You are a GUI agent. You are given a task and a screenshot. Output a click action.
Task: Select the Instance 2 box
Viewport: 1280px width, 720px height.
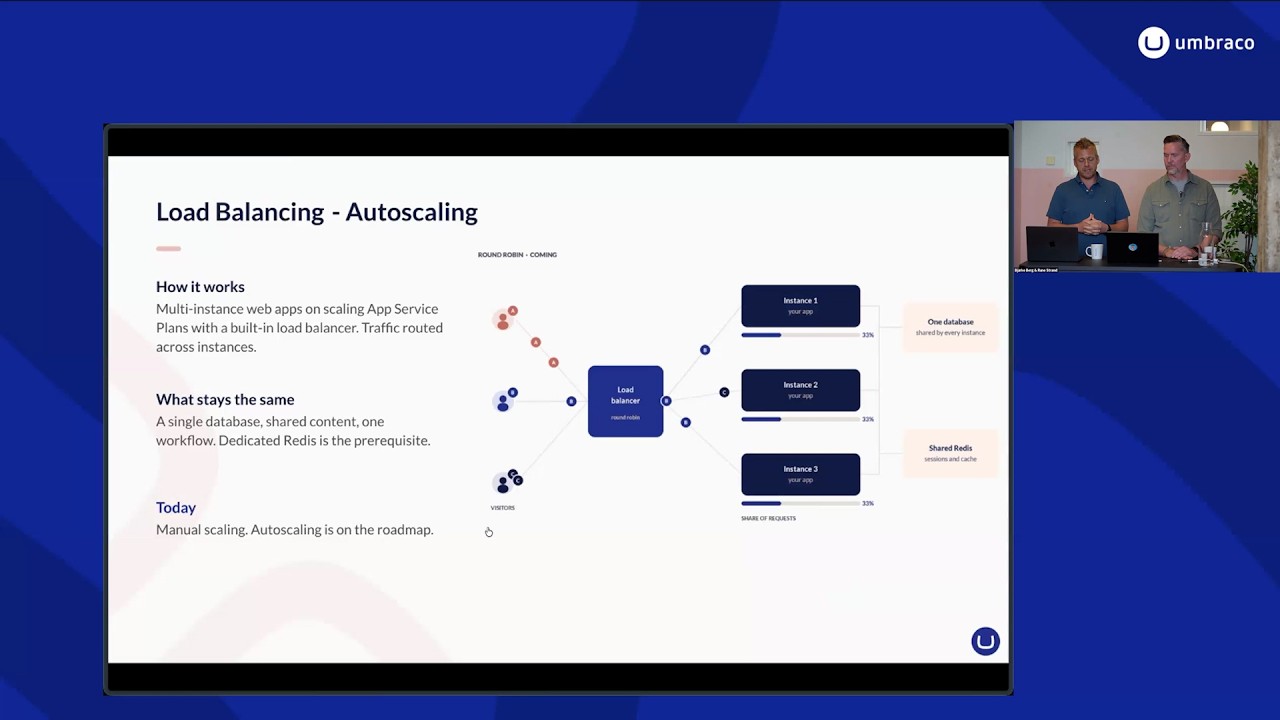coord(800,390)
